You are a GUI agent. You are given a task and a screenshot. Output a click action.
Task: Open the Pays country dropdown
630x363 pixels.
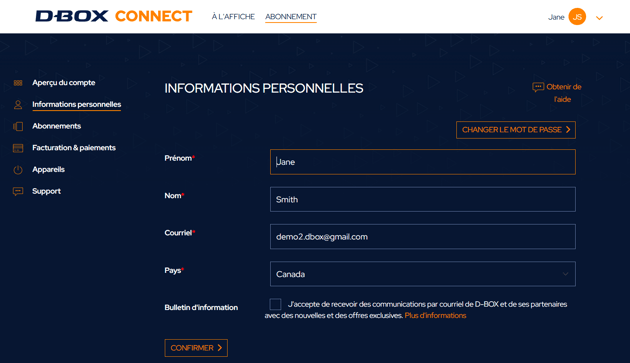tap(423, 274)
